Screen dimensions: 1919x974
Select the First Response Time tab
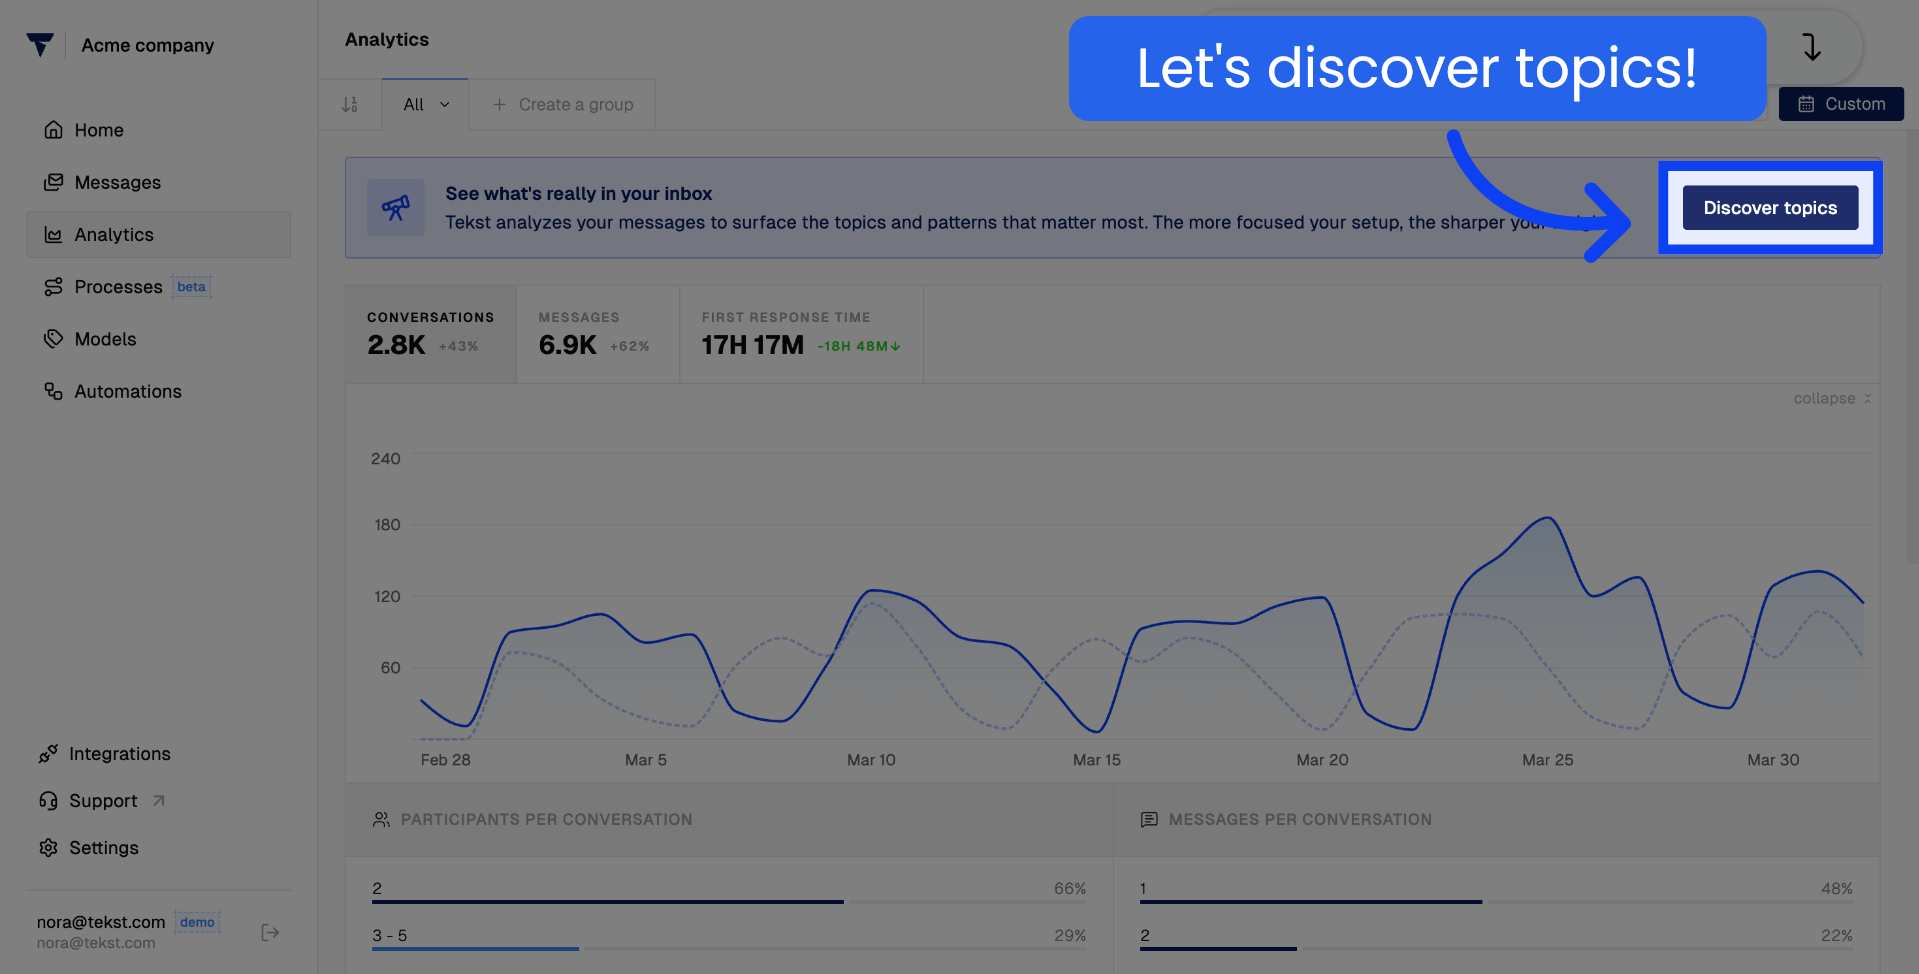coord(801,334)
